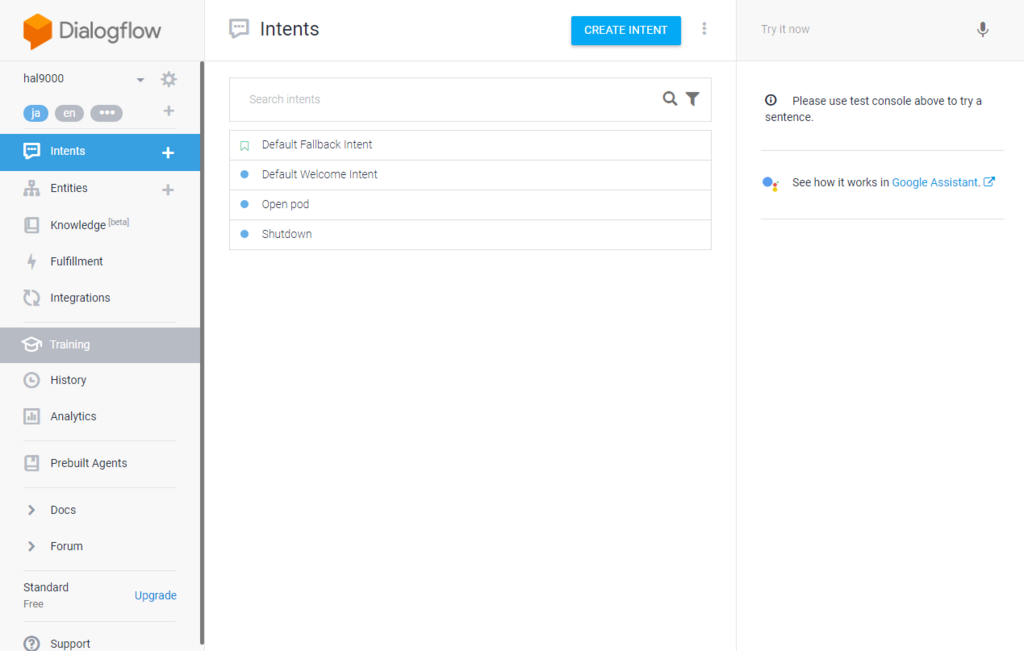Select the ja language badge
Image resolution: width=1024 pixels, height=651 pixels.
[x=36, y=113]
